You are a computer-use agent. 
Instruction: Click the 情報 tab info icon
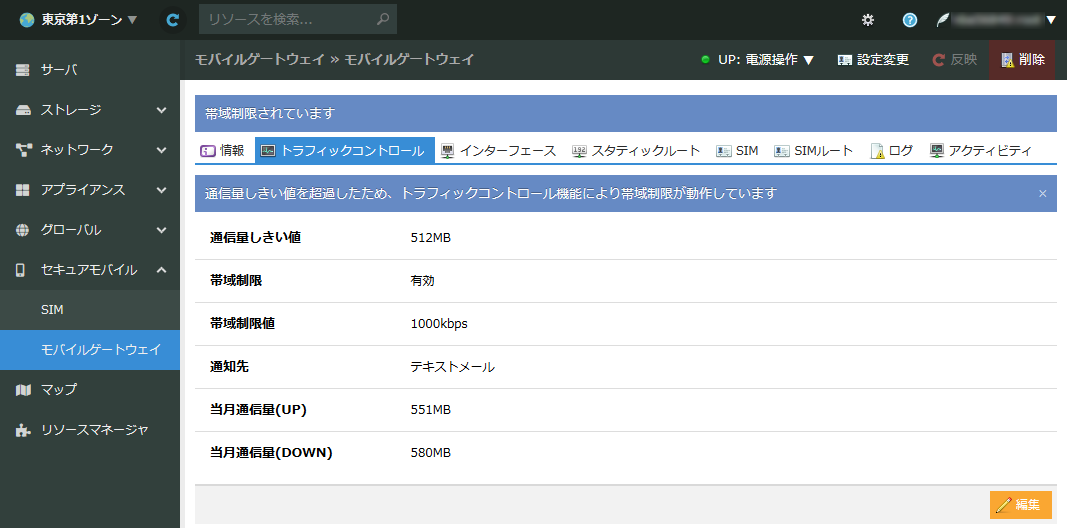[x=208, y=151]
